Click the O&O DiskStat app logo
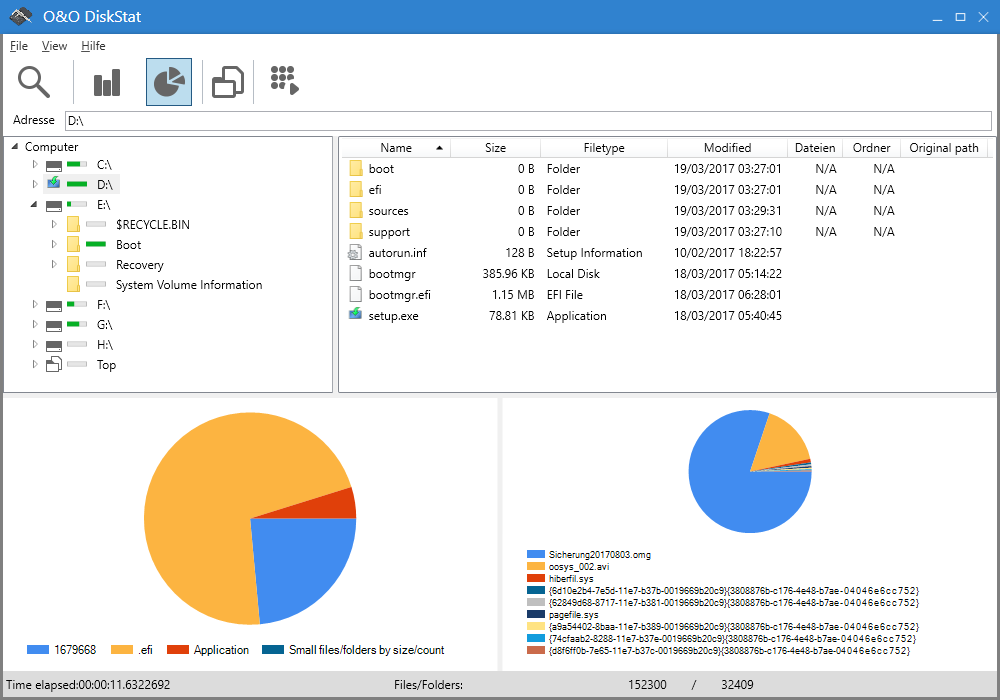 coord(21,17)
